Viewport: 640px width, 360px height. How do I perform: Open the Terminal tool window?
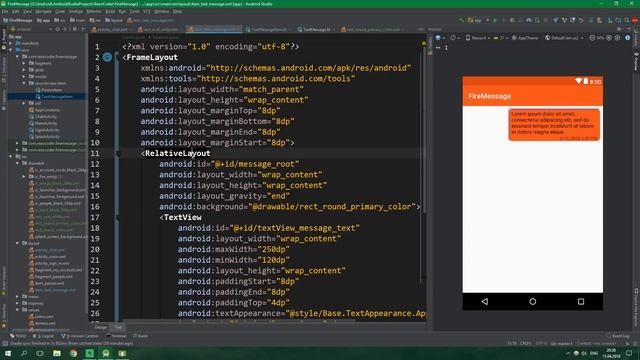click(x=116, y=336)
